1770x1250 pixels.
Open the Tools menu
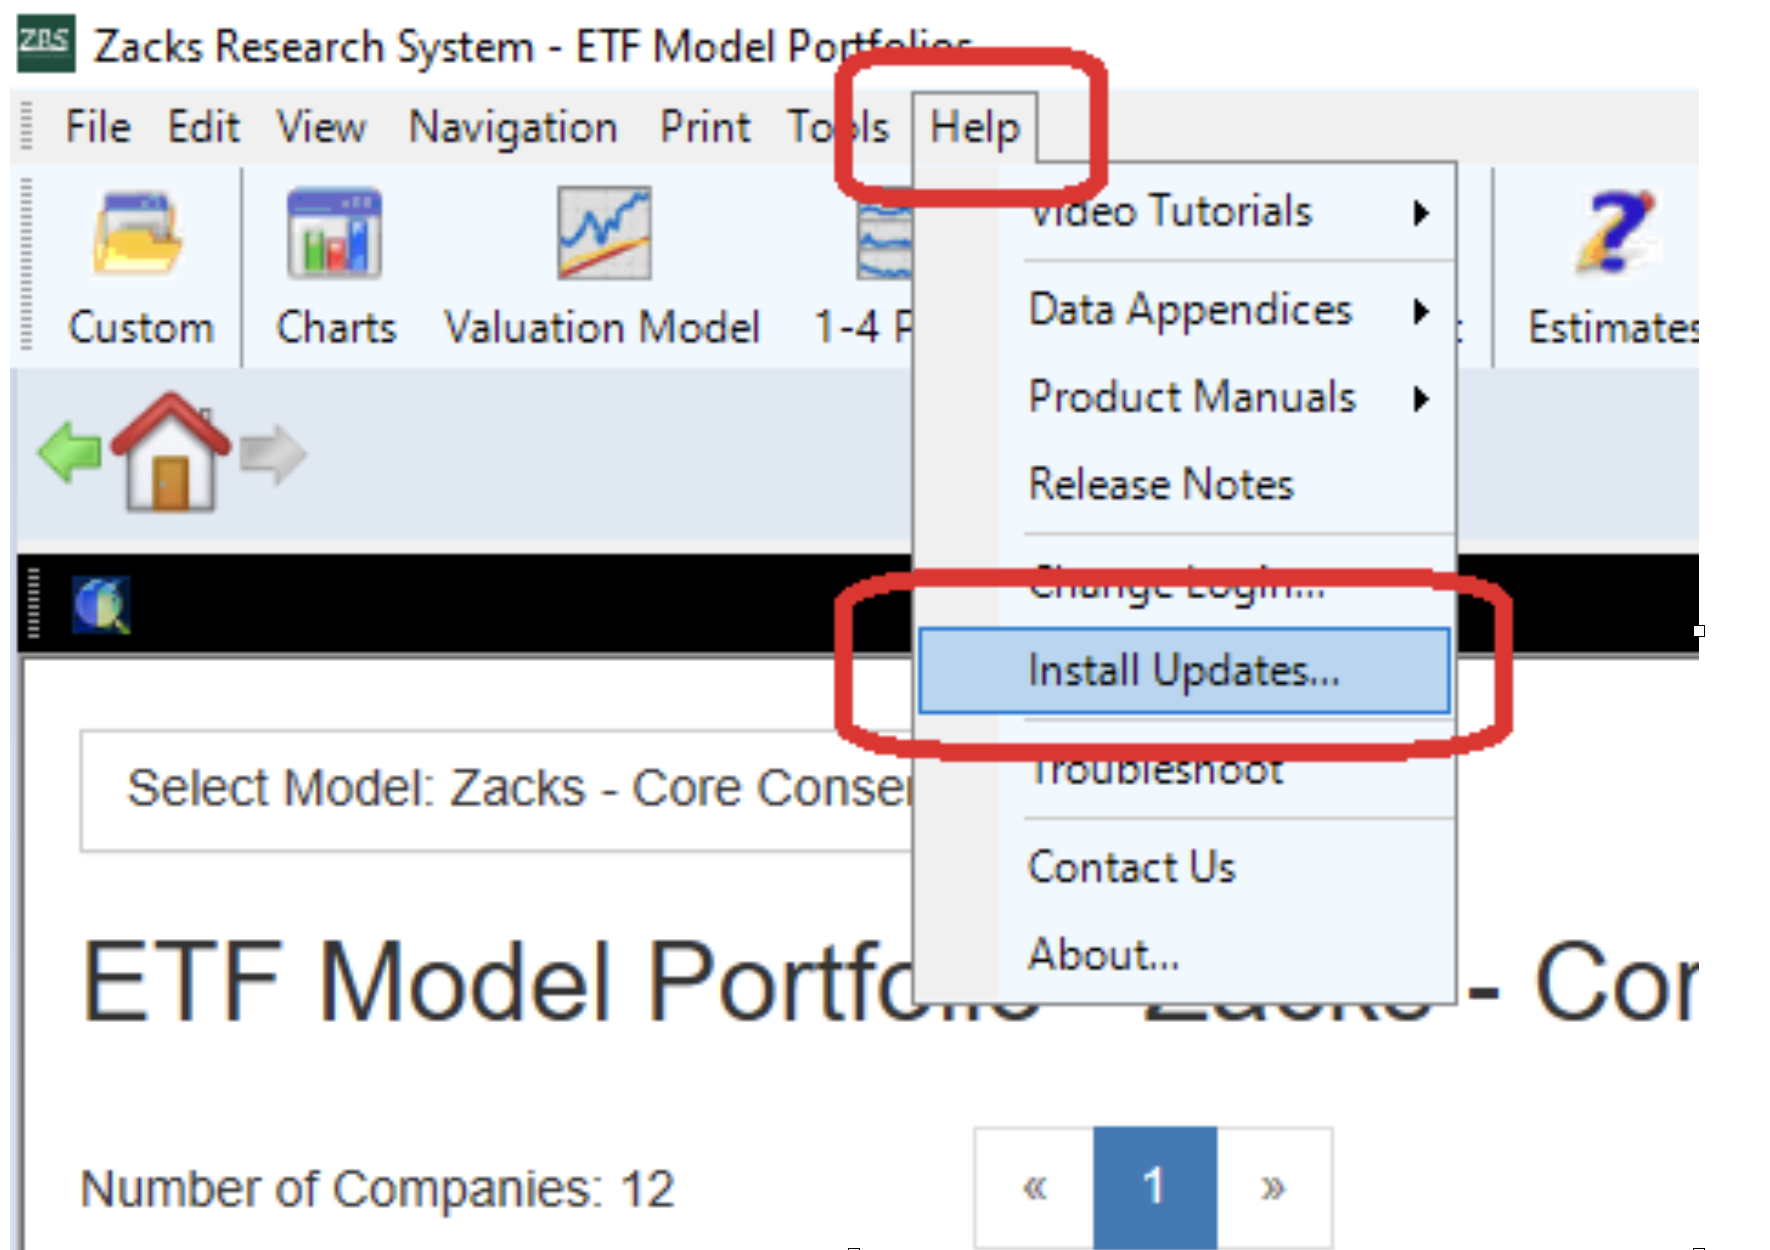pos(838,127)
